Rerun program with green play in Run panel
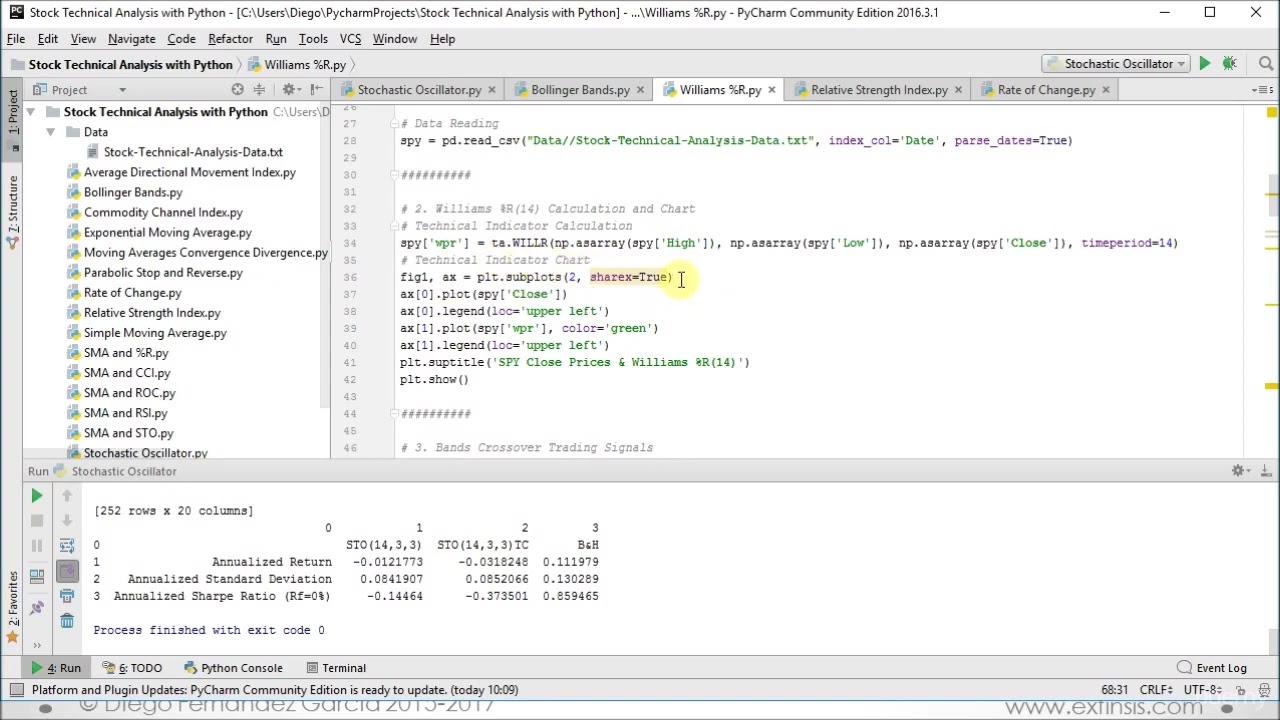Image resolution: width=1280 pixels, height=720 pixels. (x=37, y=495)
